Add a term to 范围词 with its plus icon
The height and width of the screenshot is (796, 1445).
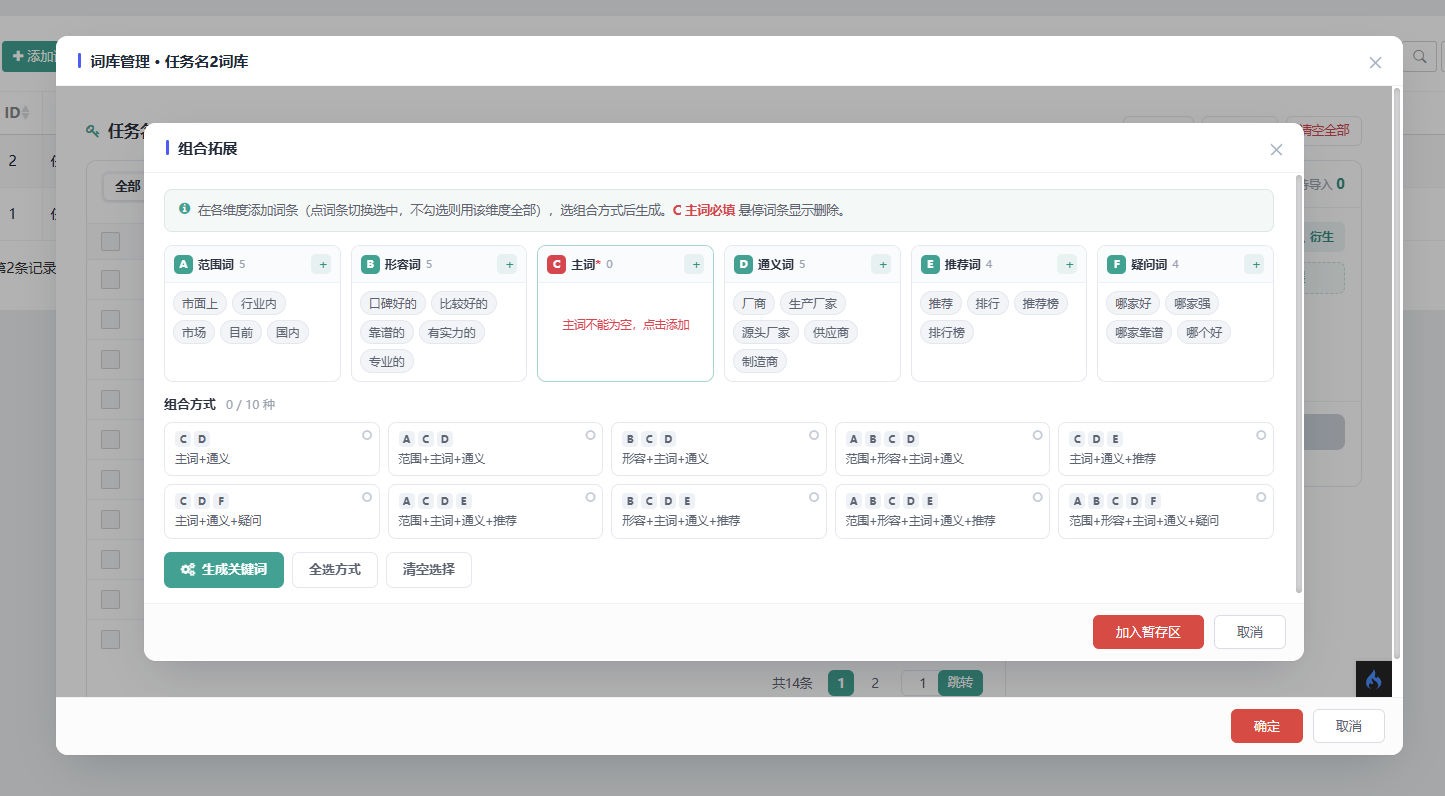[x=321, y=265]
